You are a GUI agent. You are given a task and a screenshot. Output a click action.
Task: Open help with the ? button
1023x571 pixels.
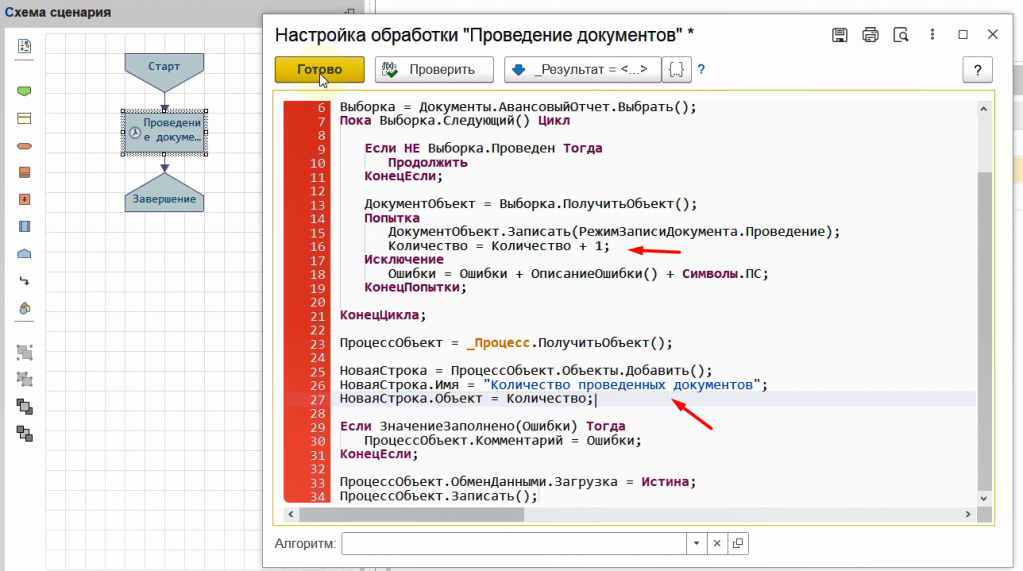(977, 70)
